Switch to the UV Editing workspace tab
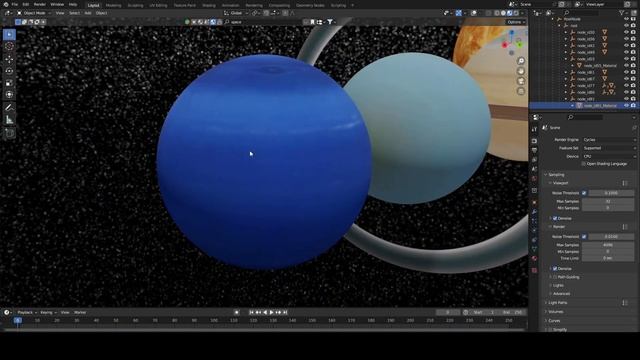The width and height of the screenshot is (640, 360). point(158,6)
